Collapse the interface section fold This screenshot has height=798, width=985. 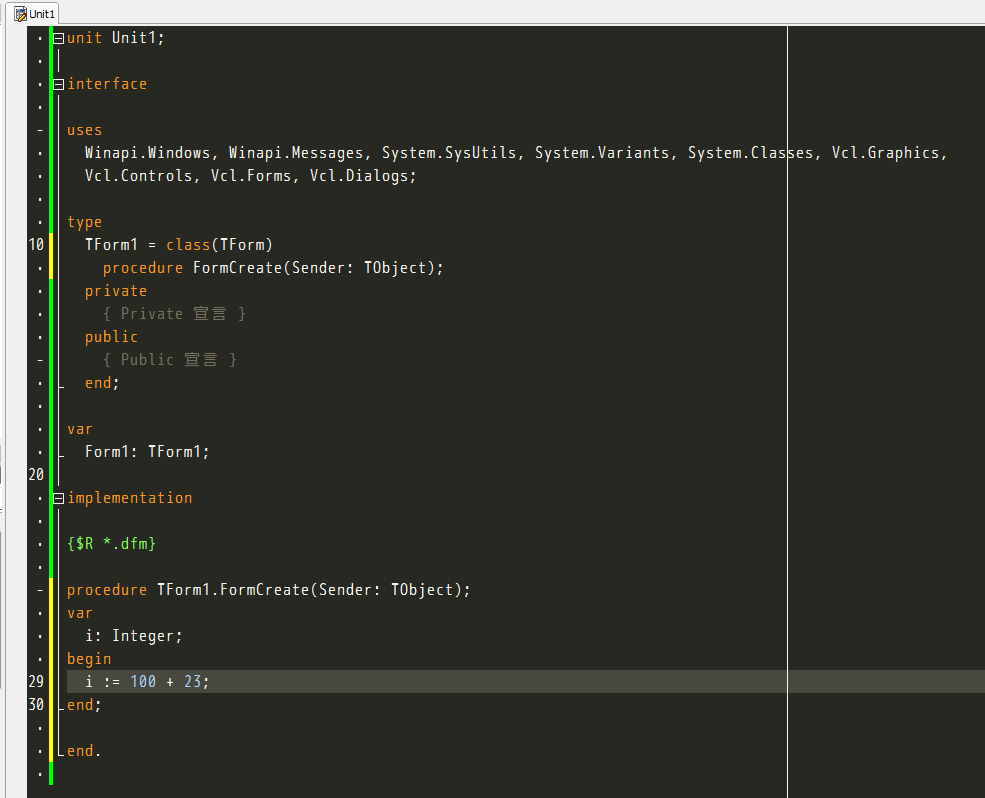coord(58,84)
